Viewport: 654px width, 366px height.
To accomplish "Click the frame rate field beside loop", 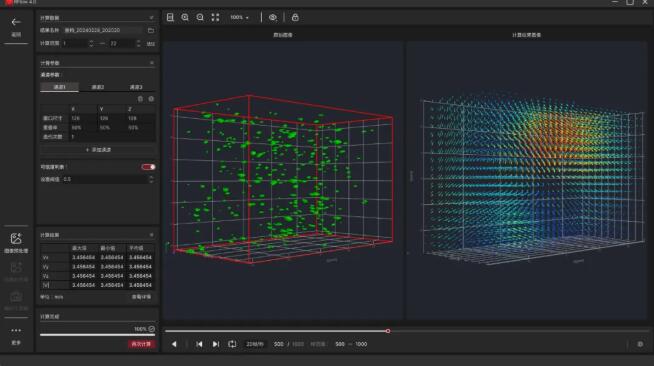I will pyautogui.click(x=255, y=344).
